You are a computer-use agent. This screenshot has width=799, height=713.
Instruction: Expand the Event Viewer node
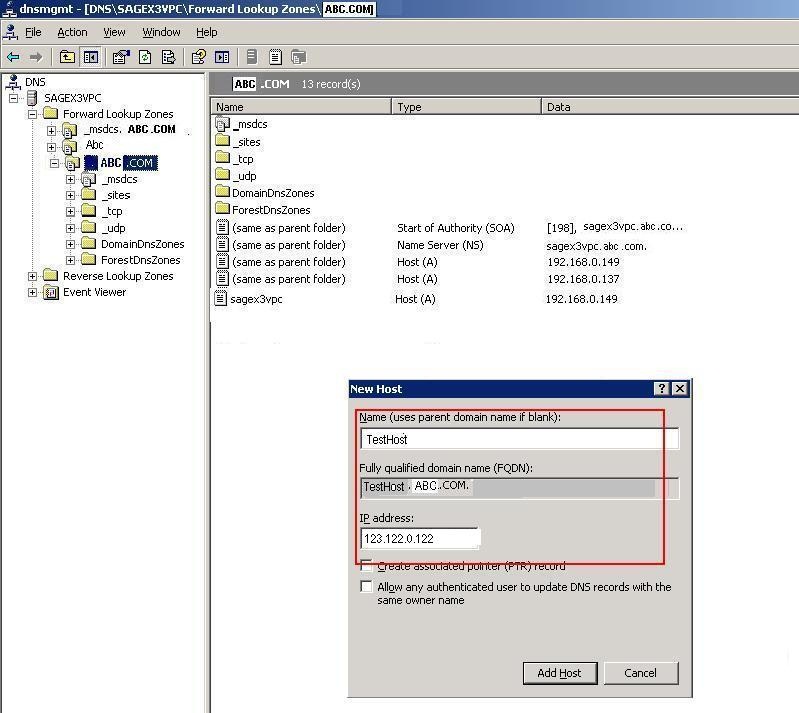(x=33, y=293)
